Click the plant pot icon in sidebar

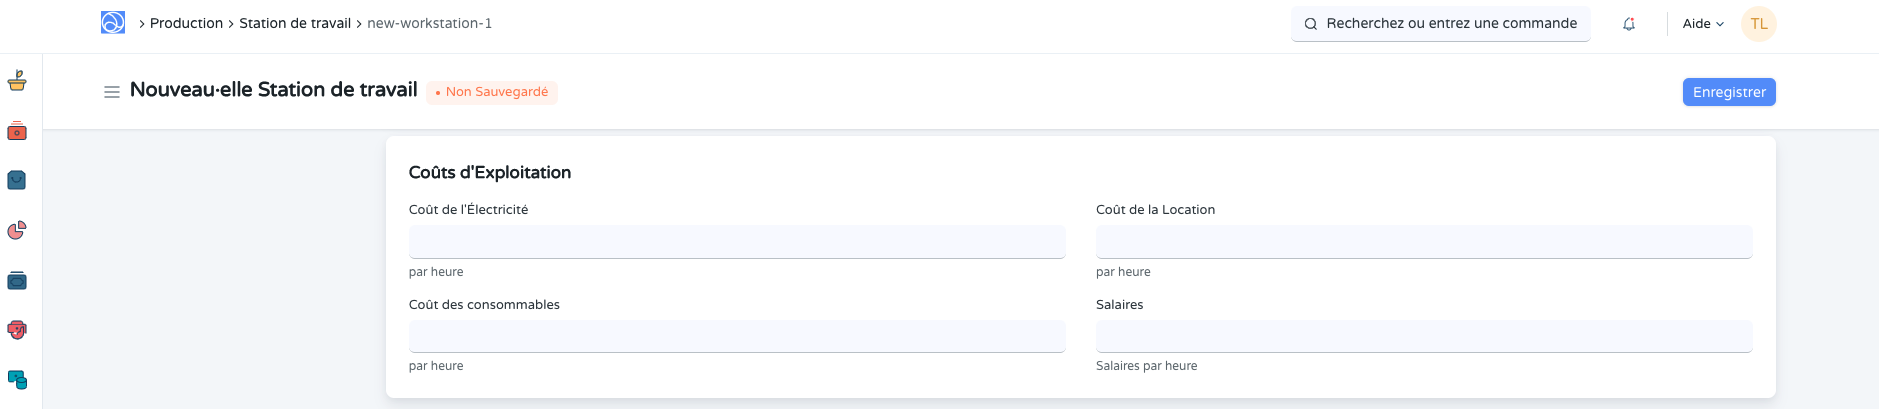point(17,81)
